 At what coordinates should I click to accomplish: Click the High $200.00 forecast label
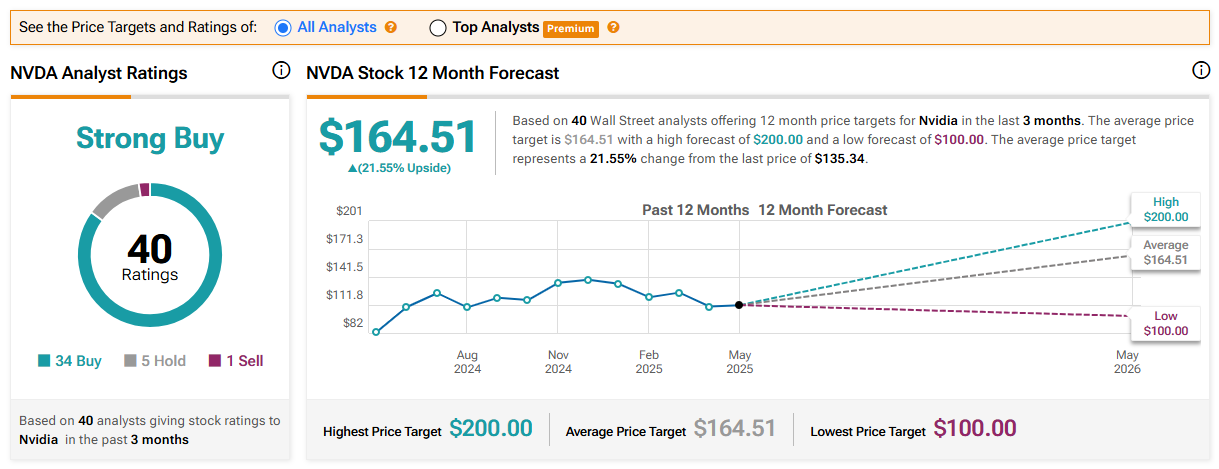[1165, 209]
